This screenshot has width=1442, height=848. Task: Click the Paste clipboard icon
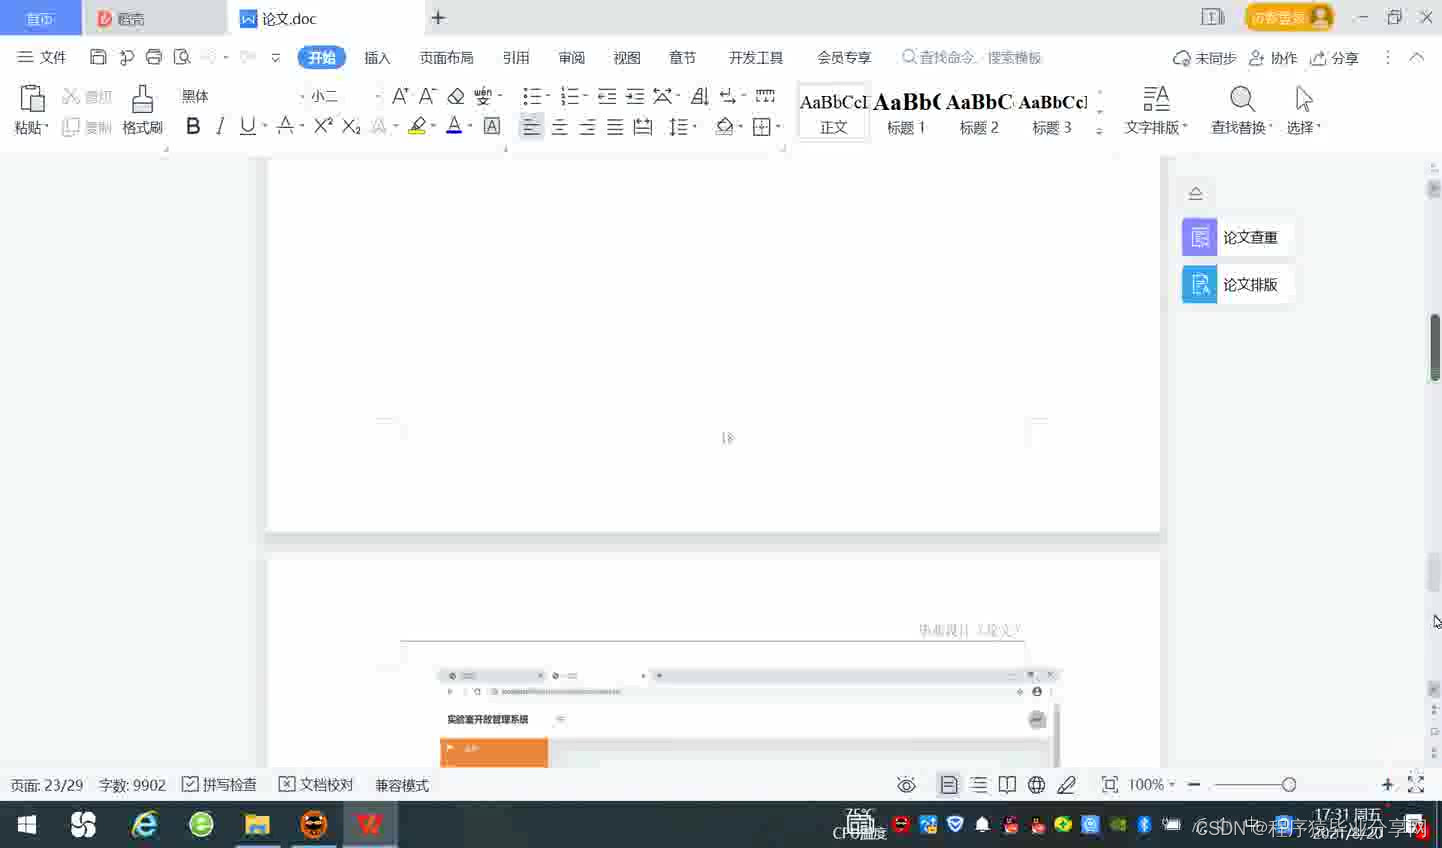[x=32, y=99]
